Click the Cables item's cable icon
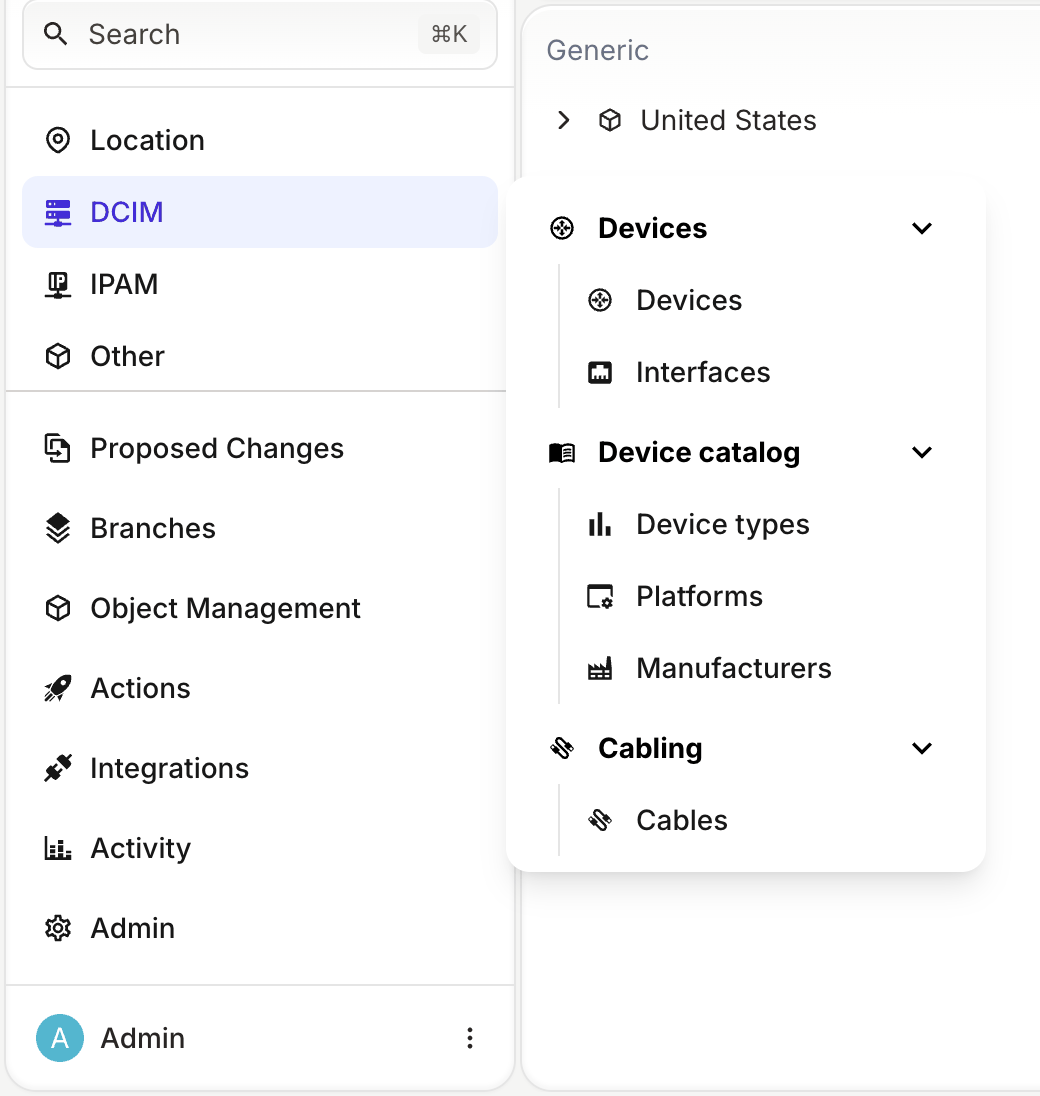 (600, 819)
